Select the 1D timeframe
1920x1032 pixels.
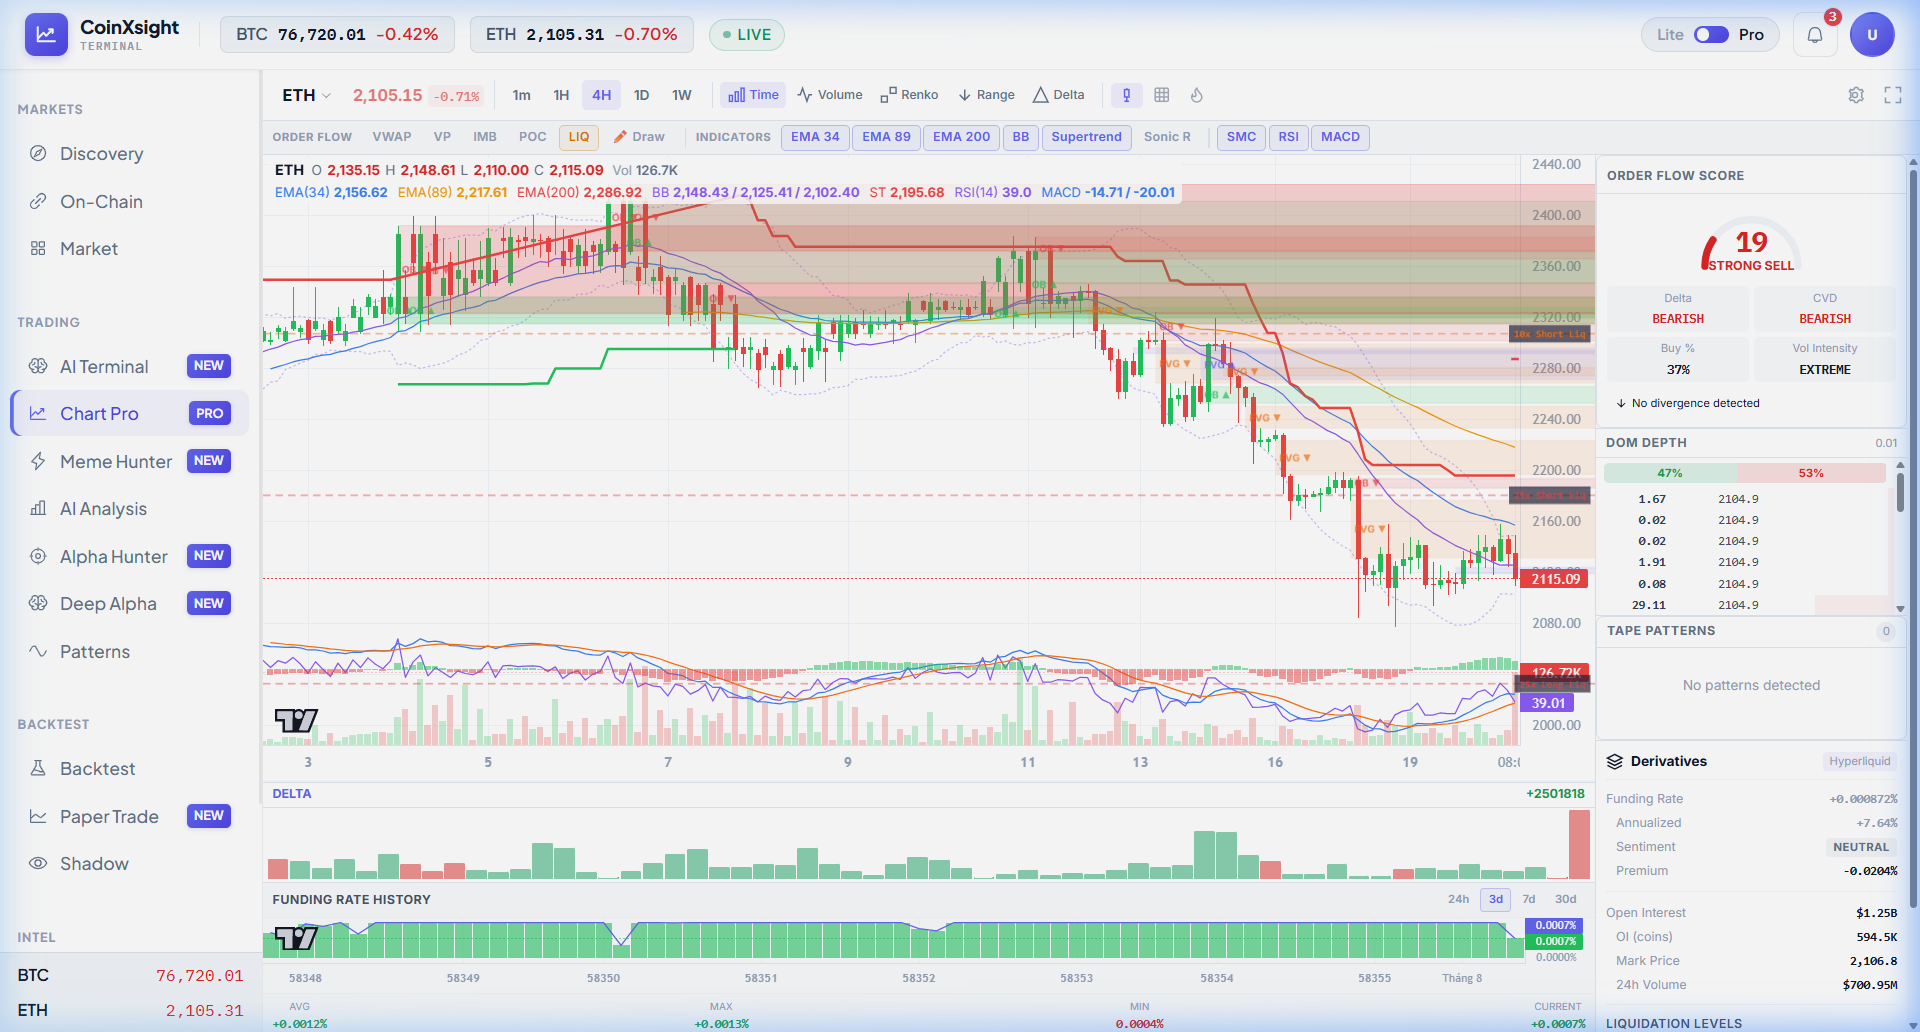(x=641, y=95)
